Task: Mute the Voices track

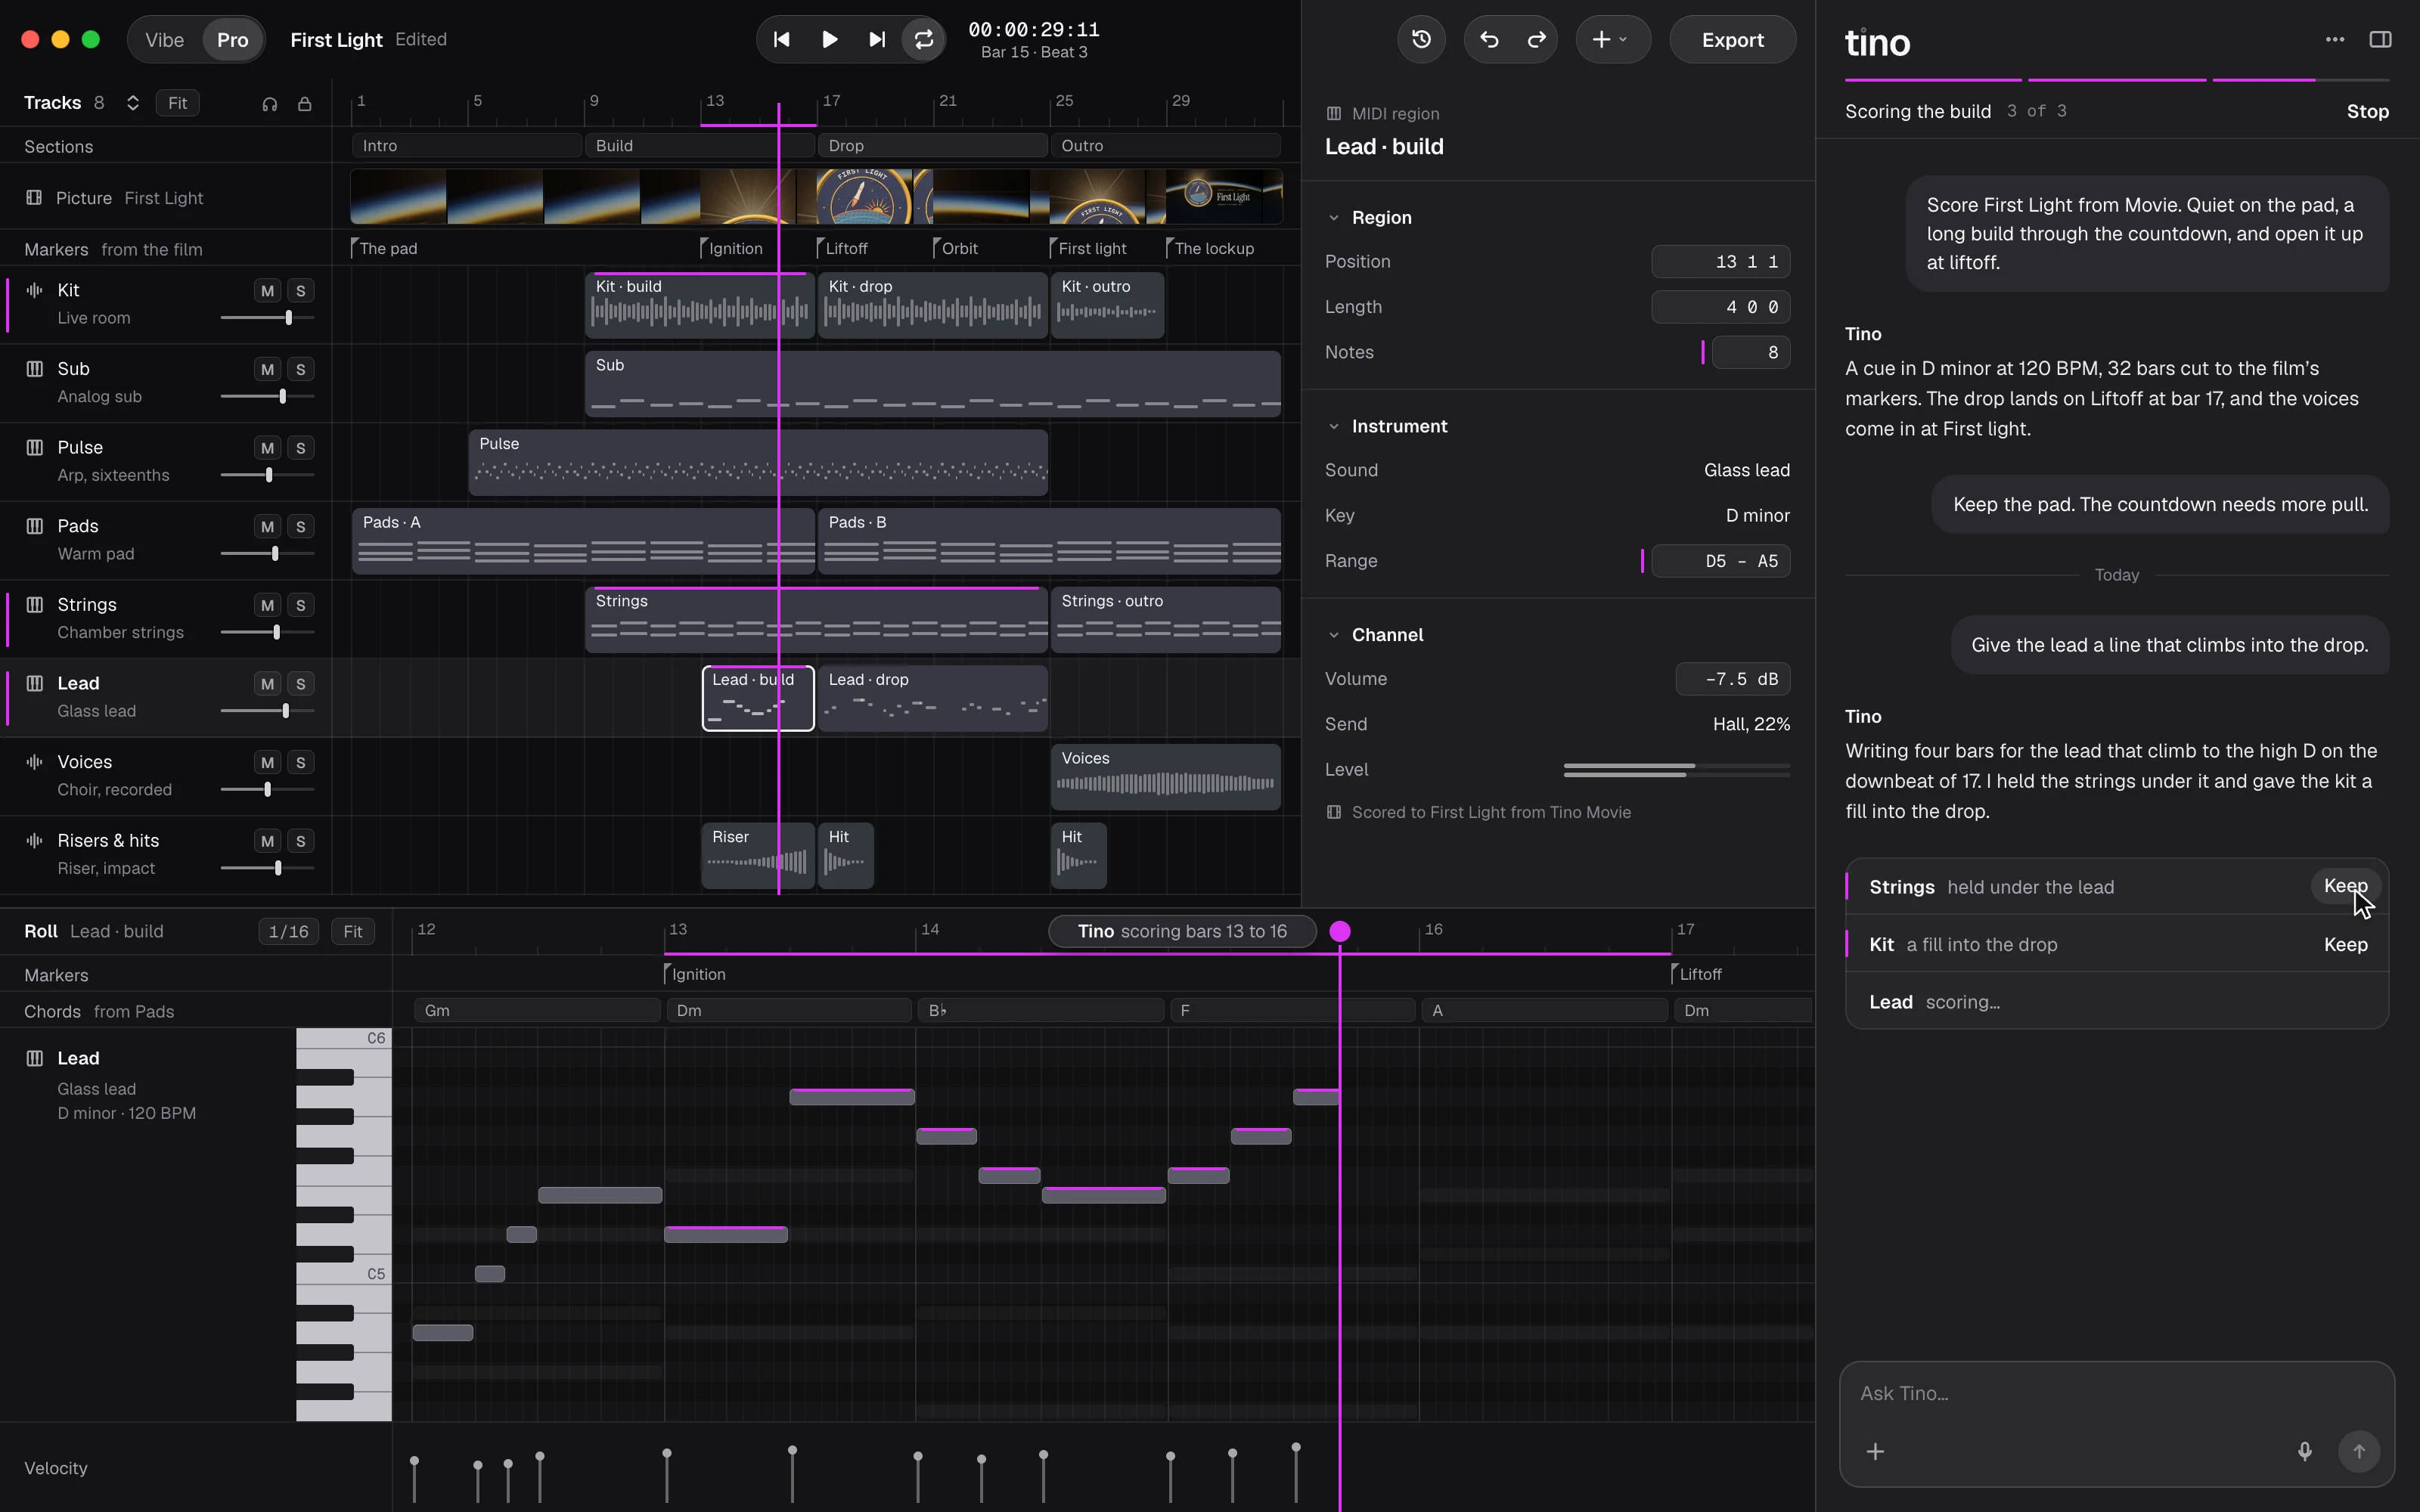Action: pyautogui.click(x=267, y=763)
